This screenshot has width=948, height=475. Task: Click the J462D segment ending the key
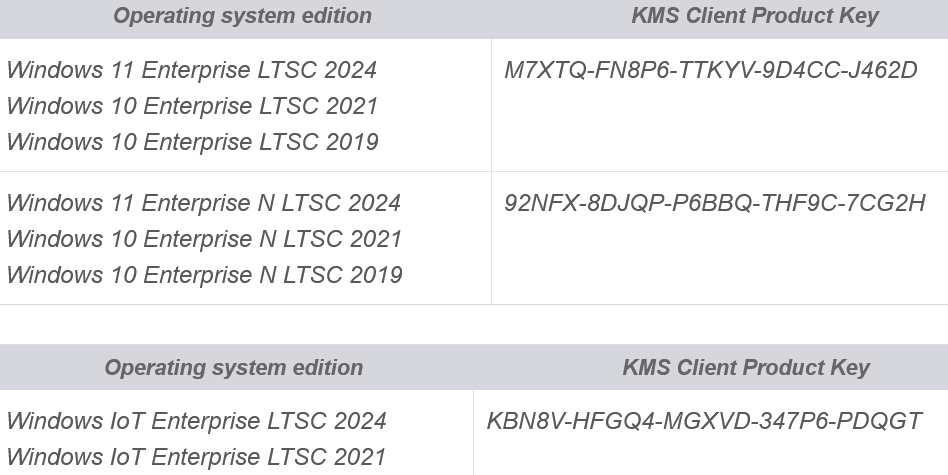tap(883, 70)
